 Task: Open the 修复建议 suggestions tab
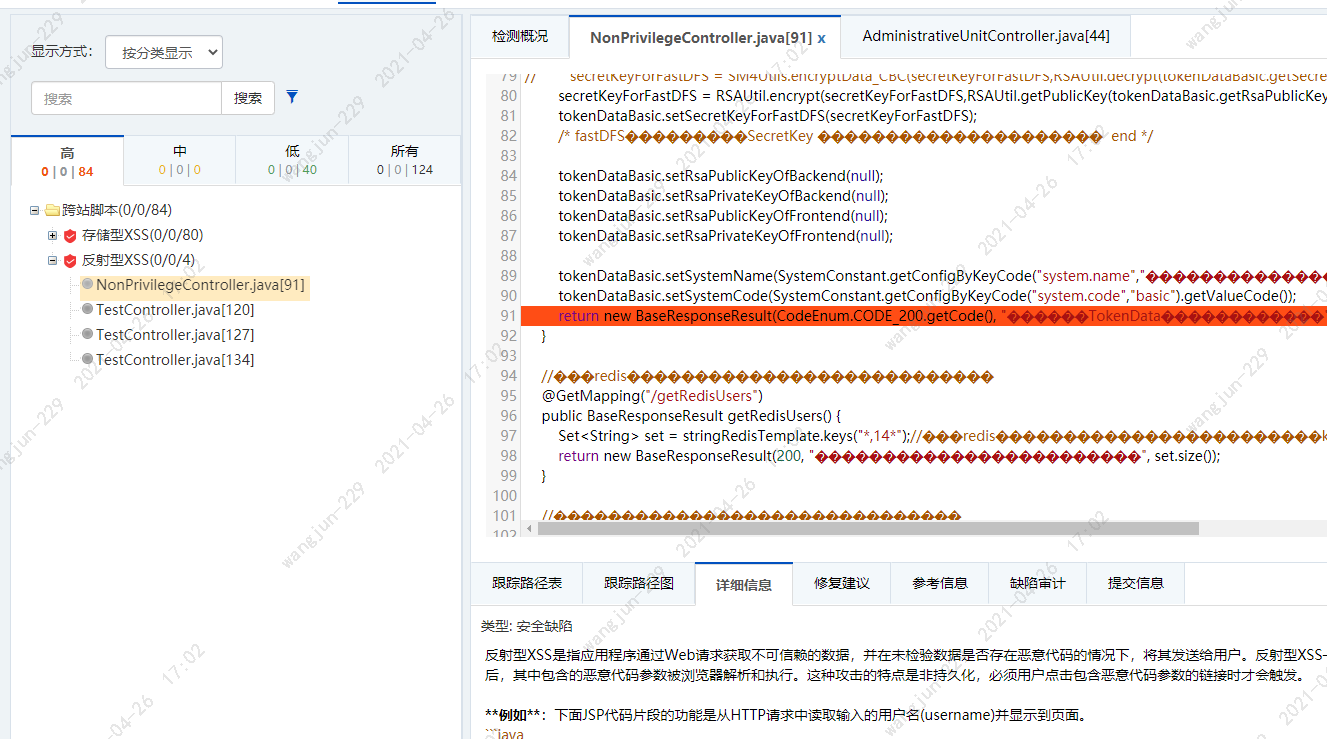(841, 583)
